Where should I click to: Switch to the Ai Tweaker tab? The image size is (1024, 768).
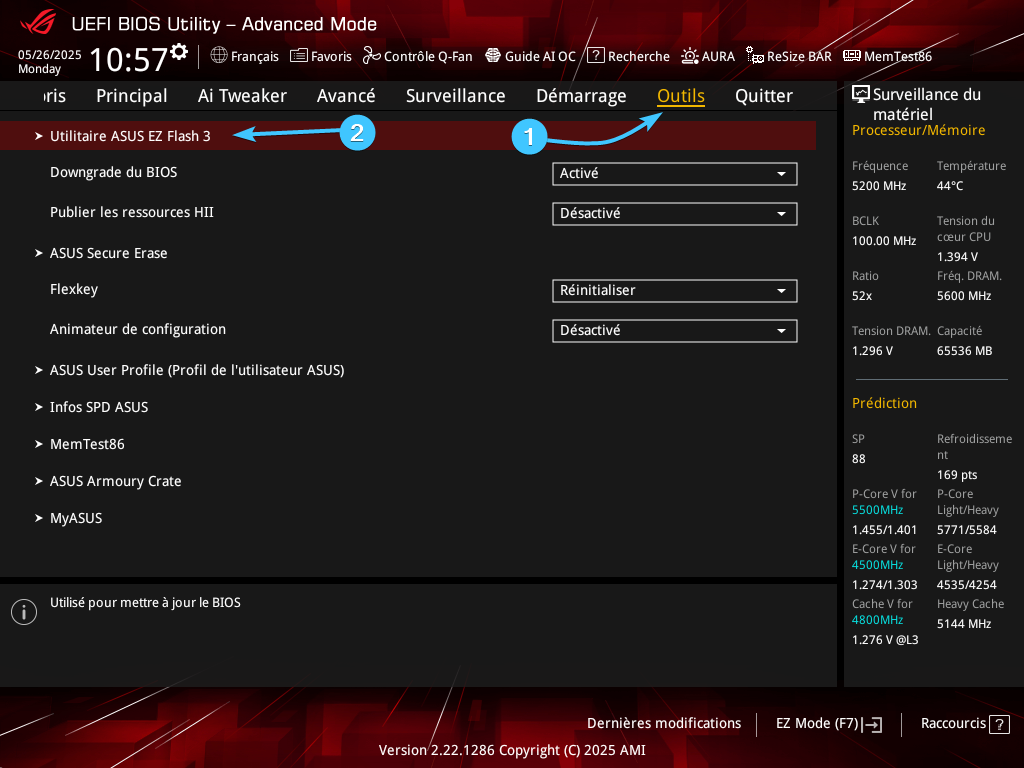coord(242,96)
